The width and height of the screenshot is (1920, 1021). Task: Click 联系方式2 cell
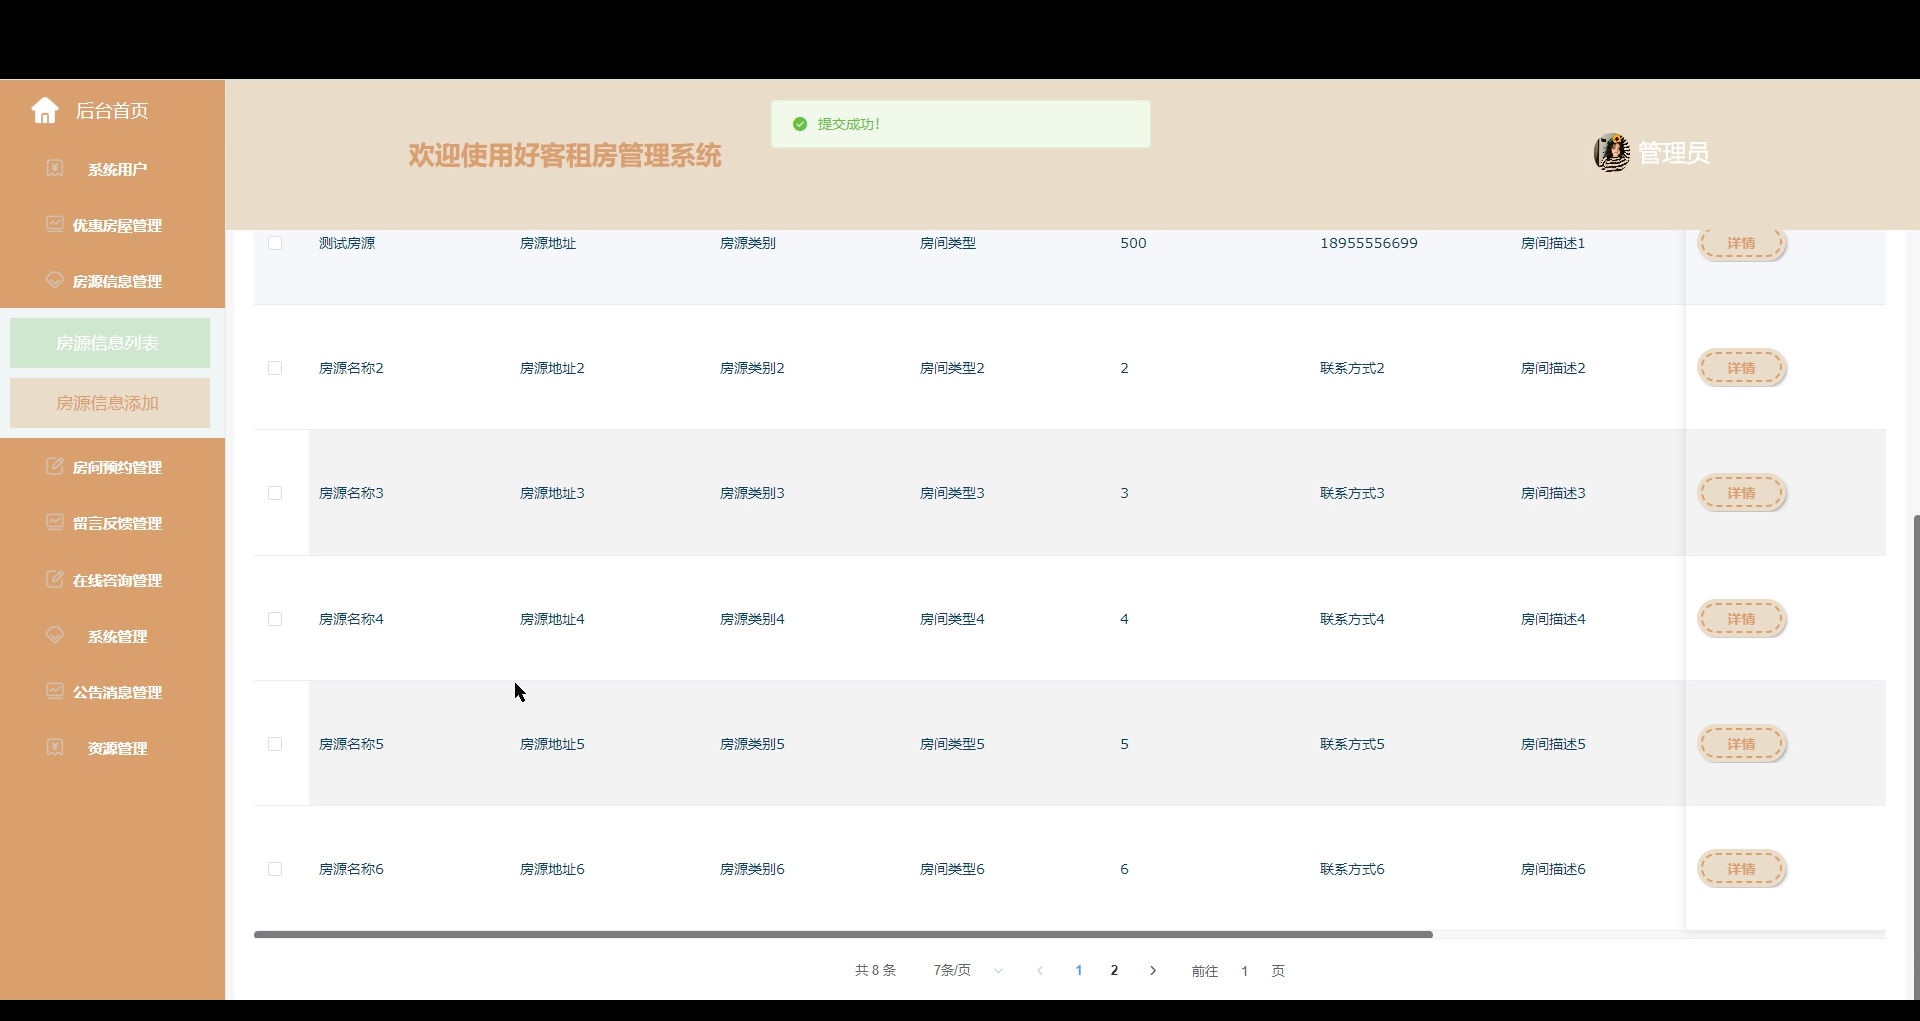1352,368
